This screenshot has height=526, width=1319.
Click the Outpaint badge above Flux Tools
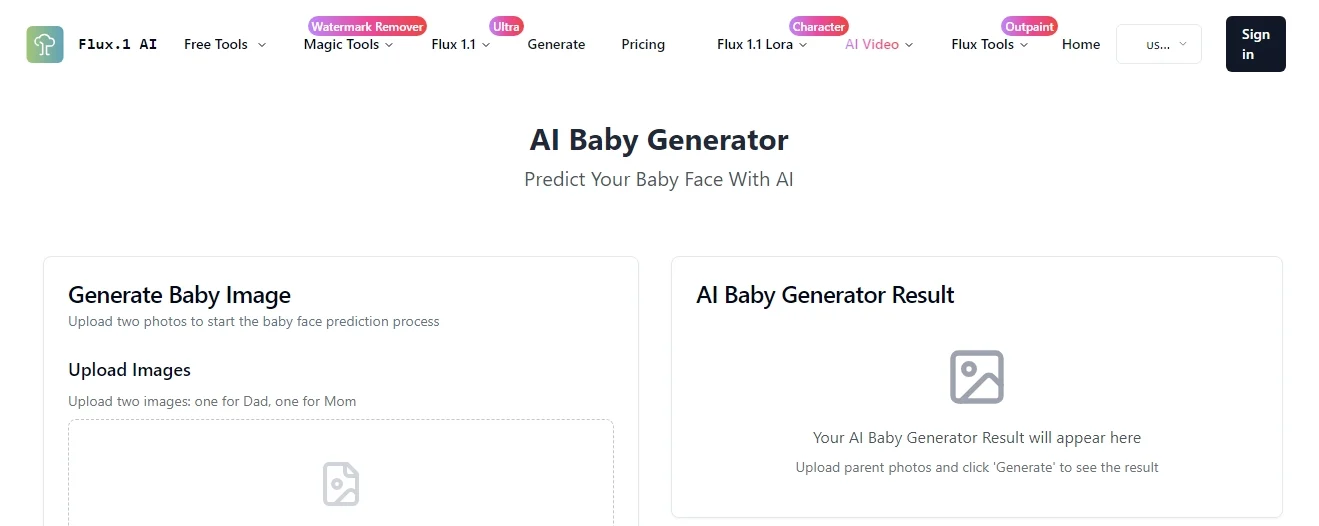(1029, 27)
